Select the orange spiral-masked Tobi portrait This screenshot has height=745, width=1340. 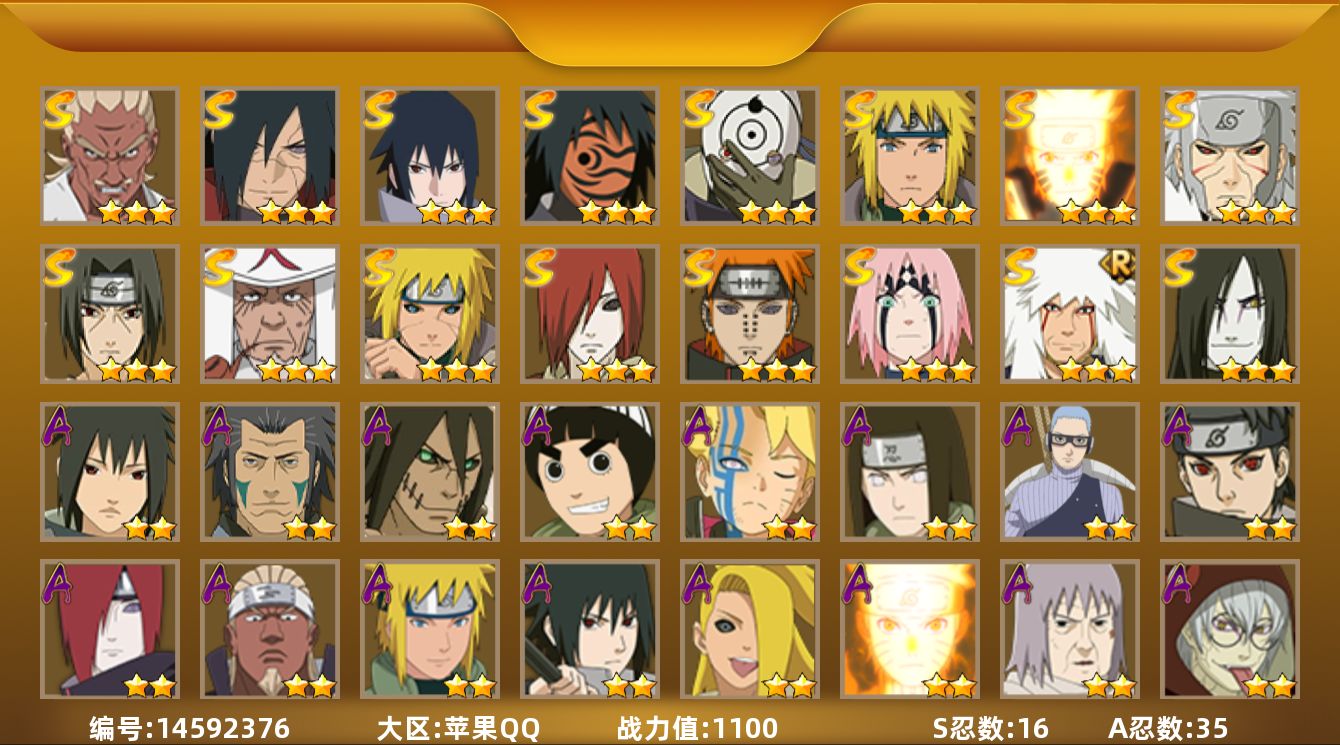tap(589, 156)
